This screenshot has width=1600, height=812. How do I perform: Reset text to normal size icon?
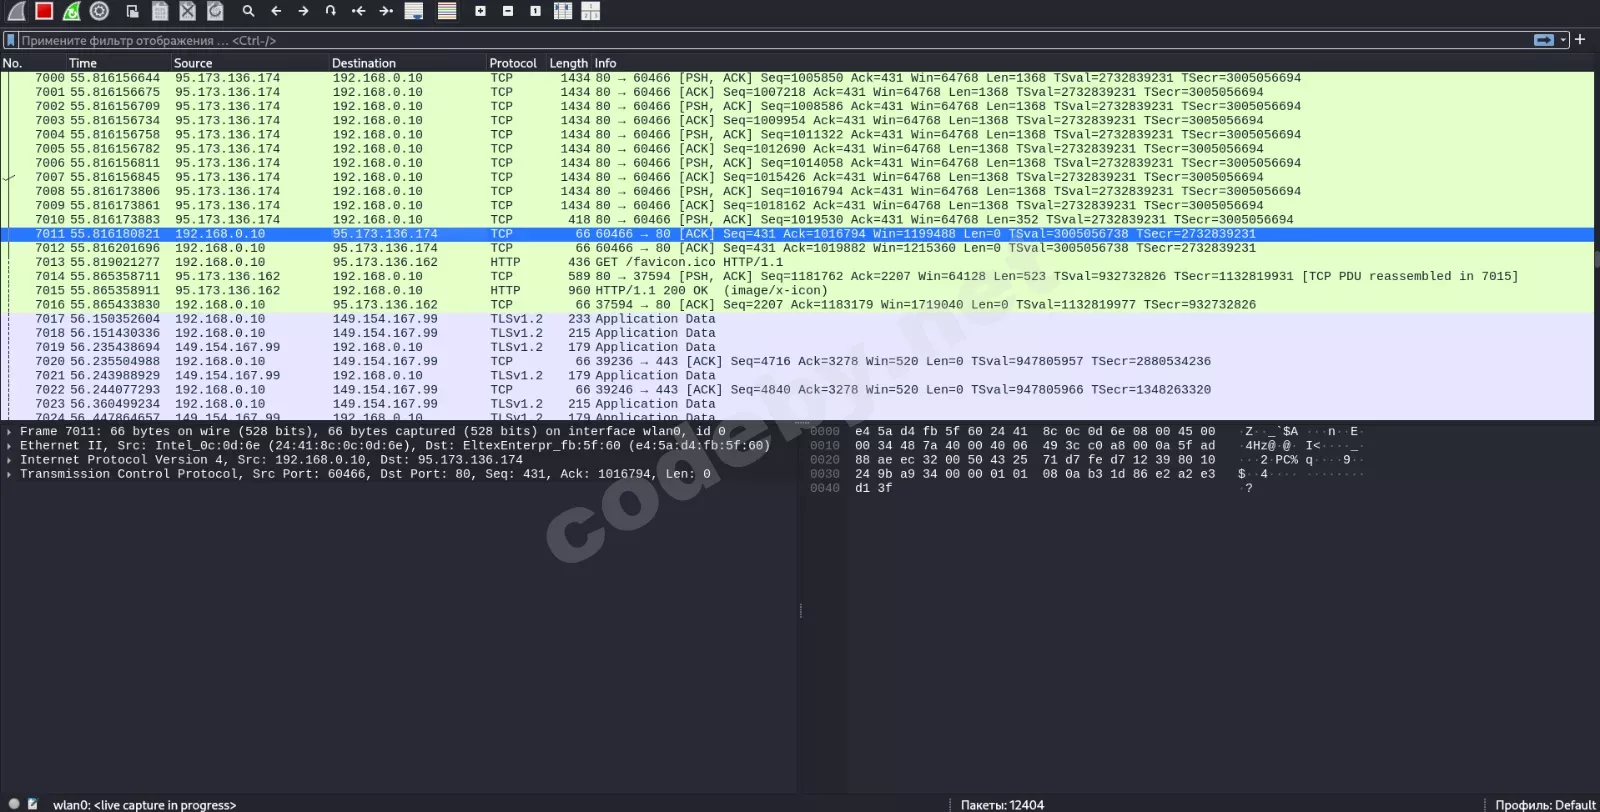tap(535, 11)
